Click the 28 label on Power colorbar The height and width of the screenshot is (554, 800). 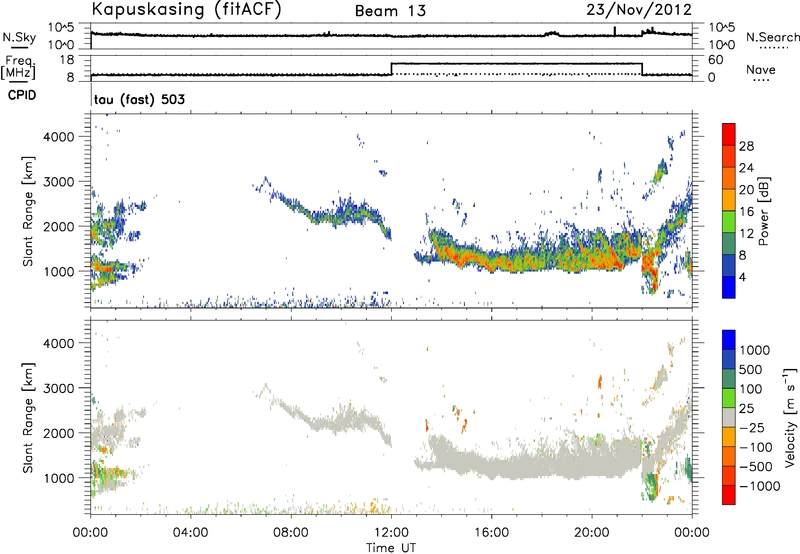click(x=746, y=146)
